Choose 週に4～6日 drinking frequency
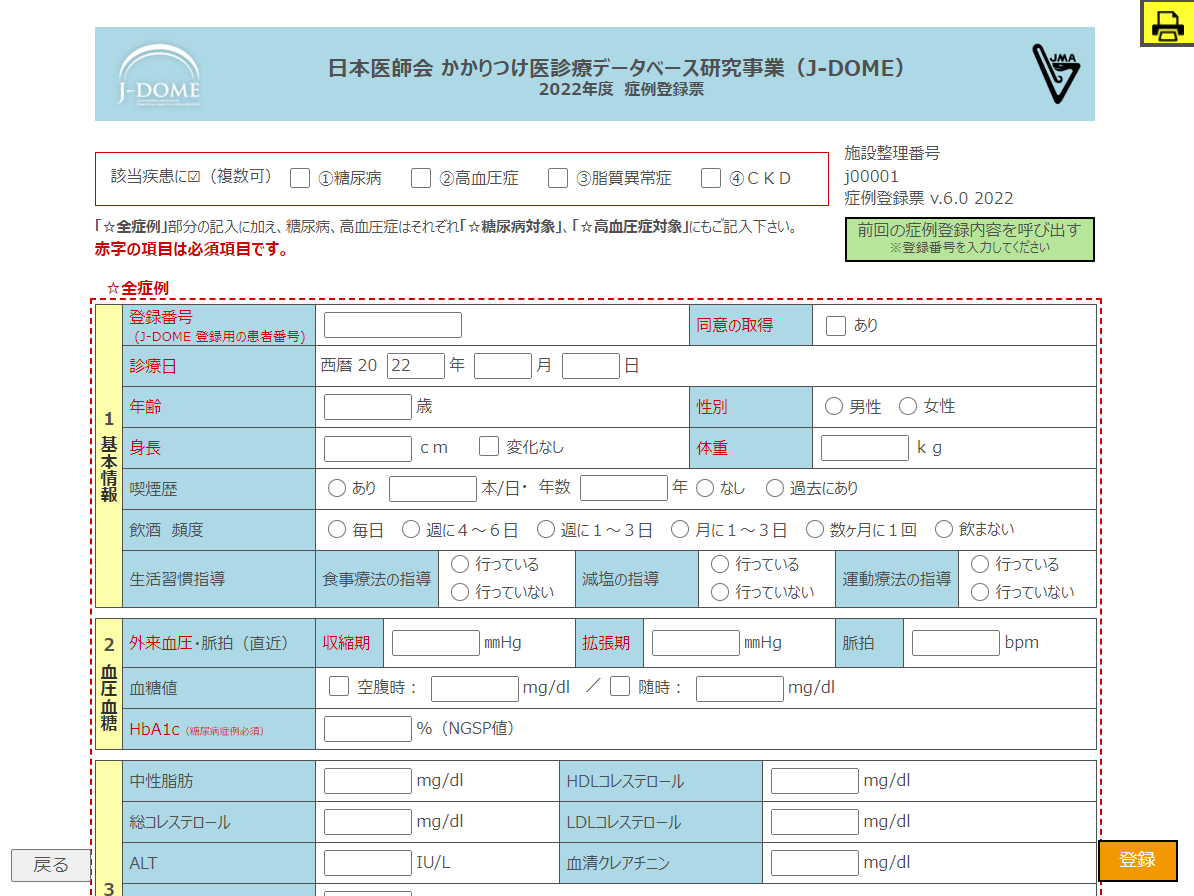 click(x=410, y=529)
